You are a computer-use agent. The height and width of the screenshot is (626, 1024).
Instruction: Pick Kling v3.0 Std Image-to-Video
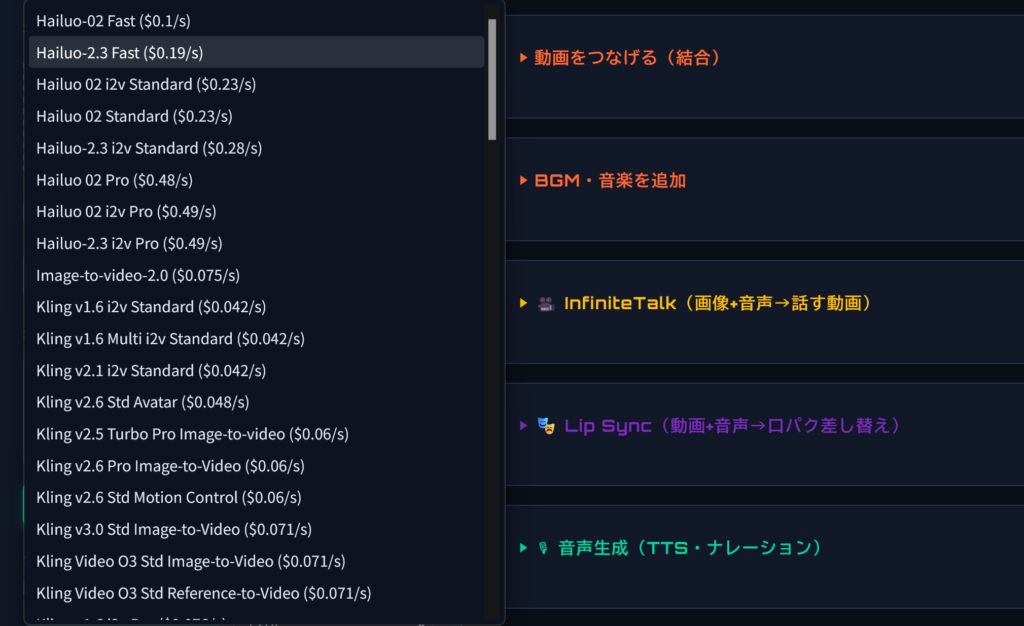click(174, 529)
